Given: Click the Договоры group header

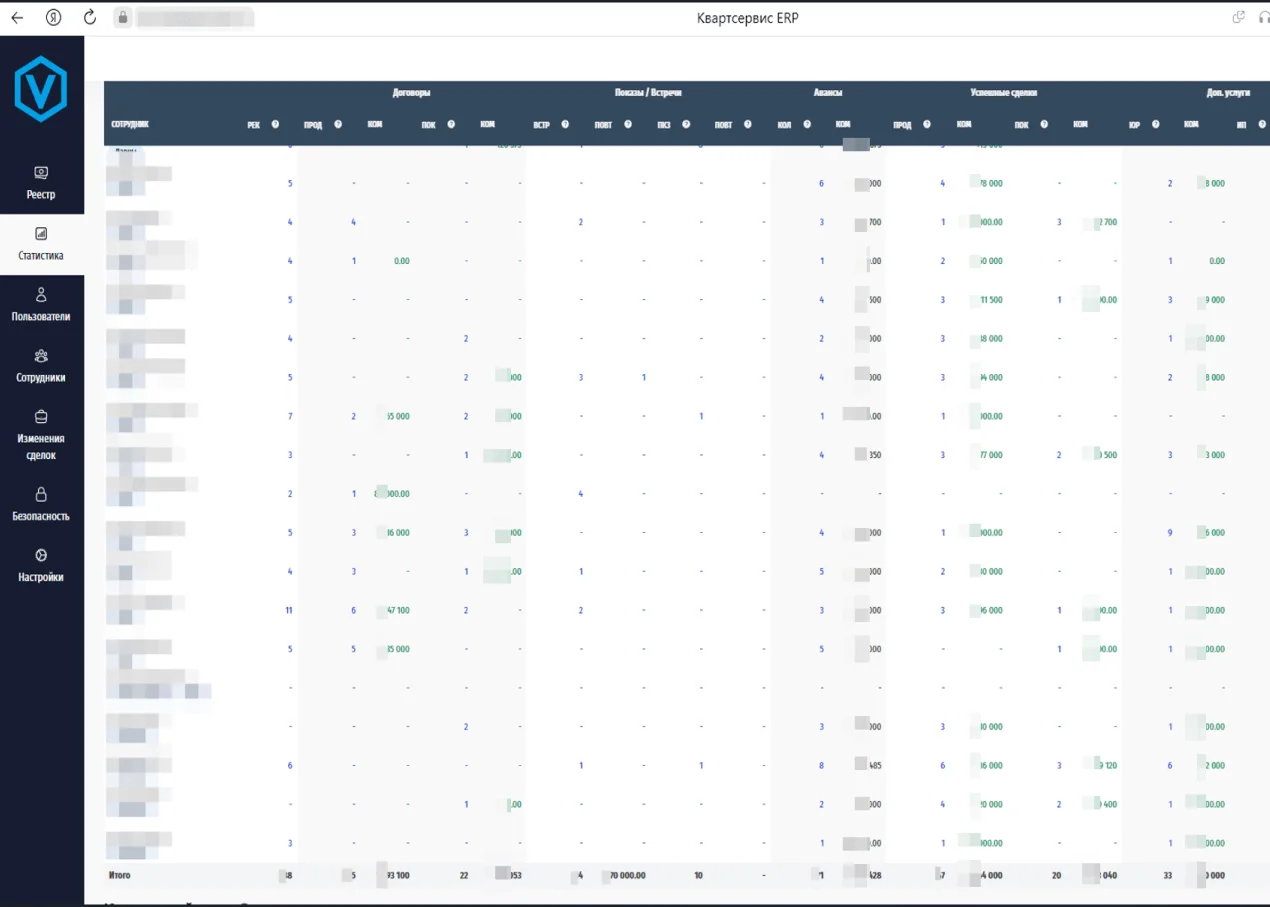Looking at the screenshot, I should point(411,93).
